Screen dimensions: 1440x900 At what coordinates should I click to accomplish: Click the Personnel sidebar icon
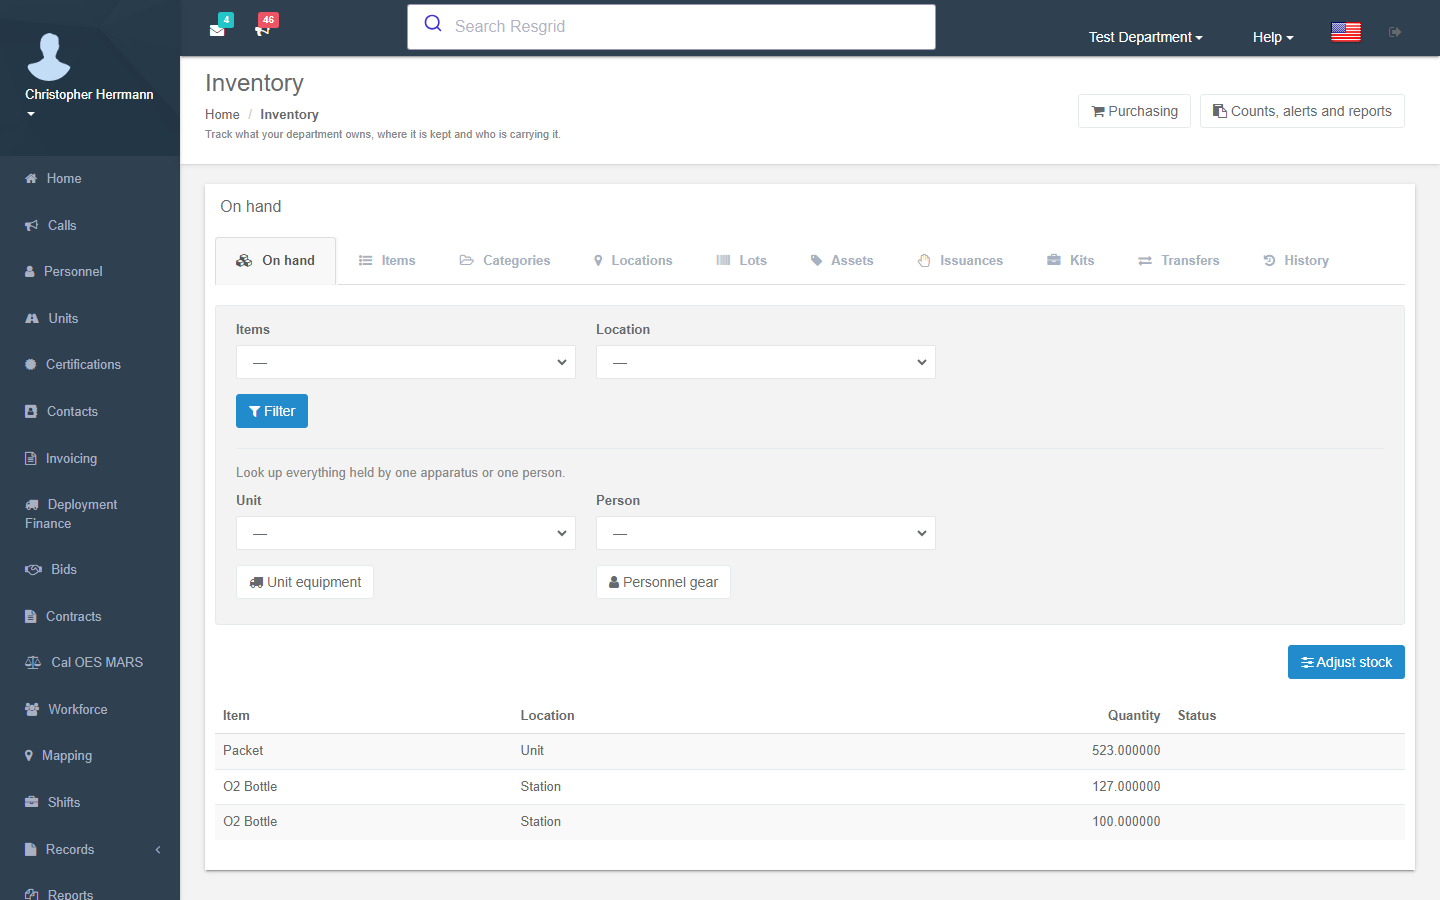coord(30,271)
